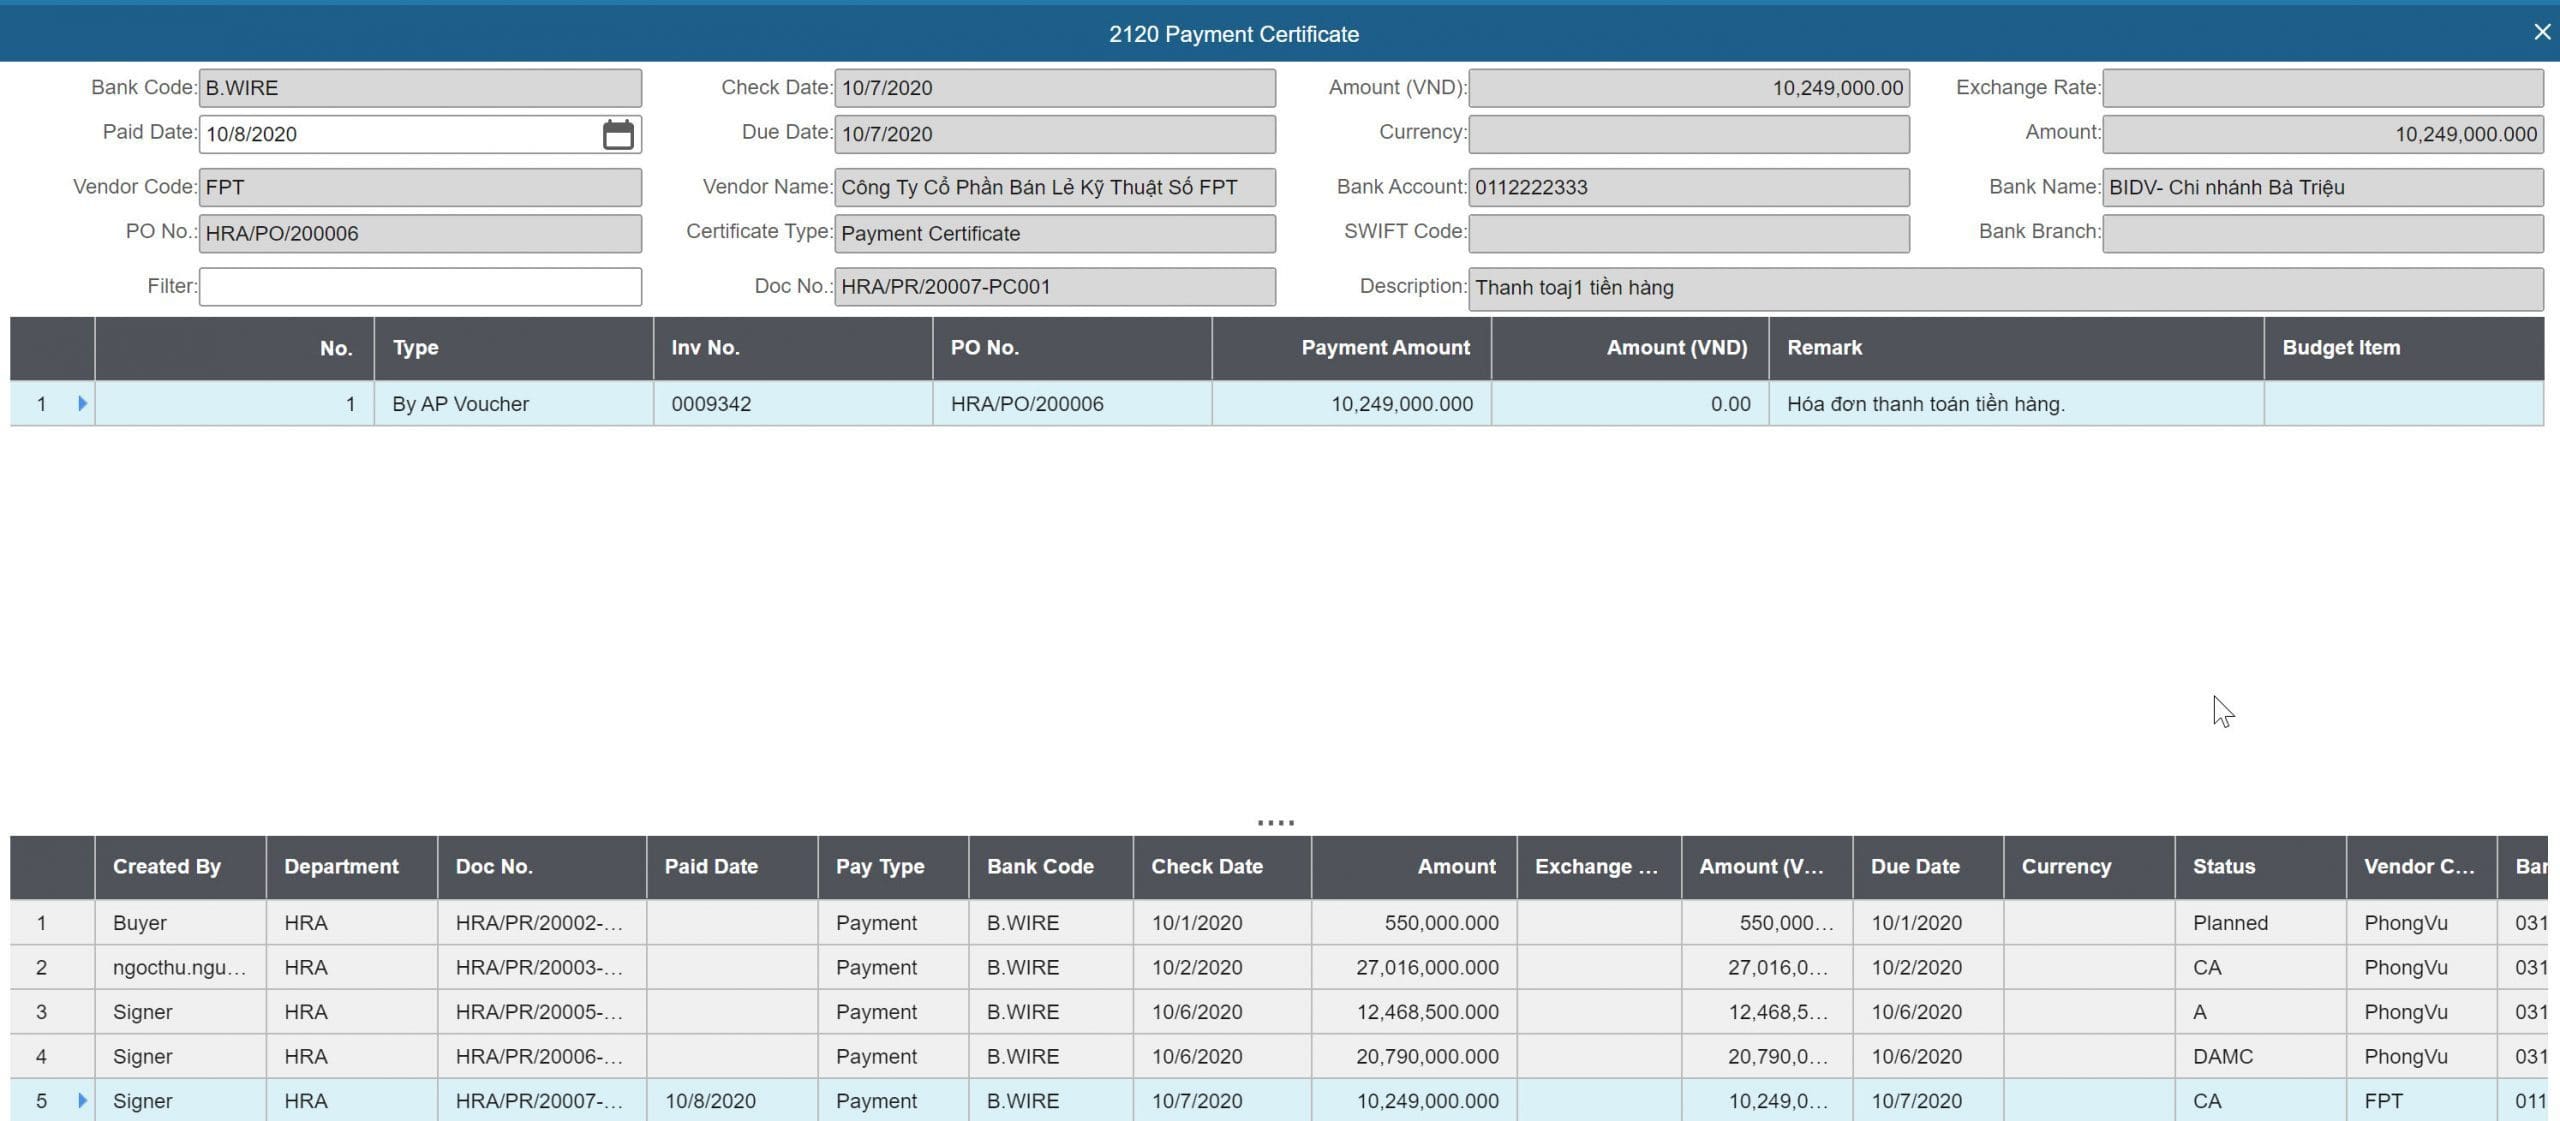This screenshot has width=2560, height=1121.
Task: Click the Paid Date field showing 10/8/2020
Action: pyautogui.click(x=400, y=134)
